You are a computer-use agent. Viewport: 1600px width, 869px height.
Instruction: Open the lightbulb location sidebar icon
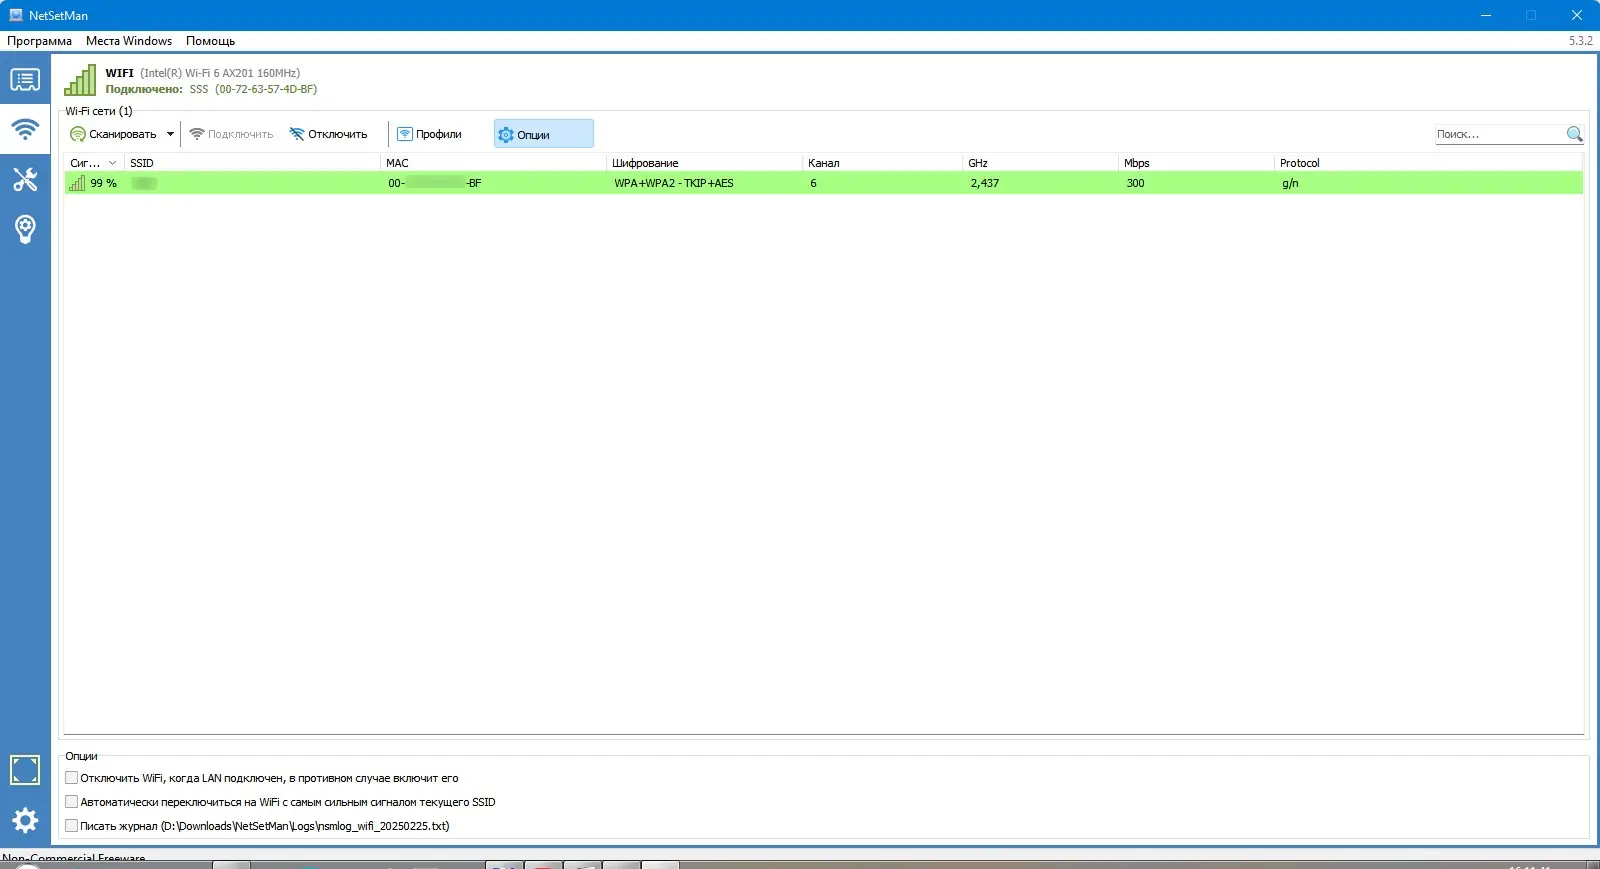point(25,229)
